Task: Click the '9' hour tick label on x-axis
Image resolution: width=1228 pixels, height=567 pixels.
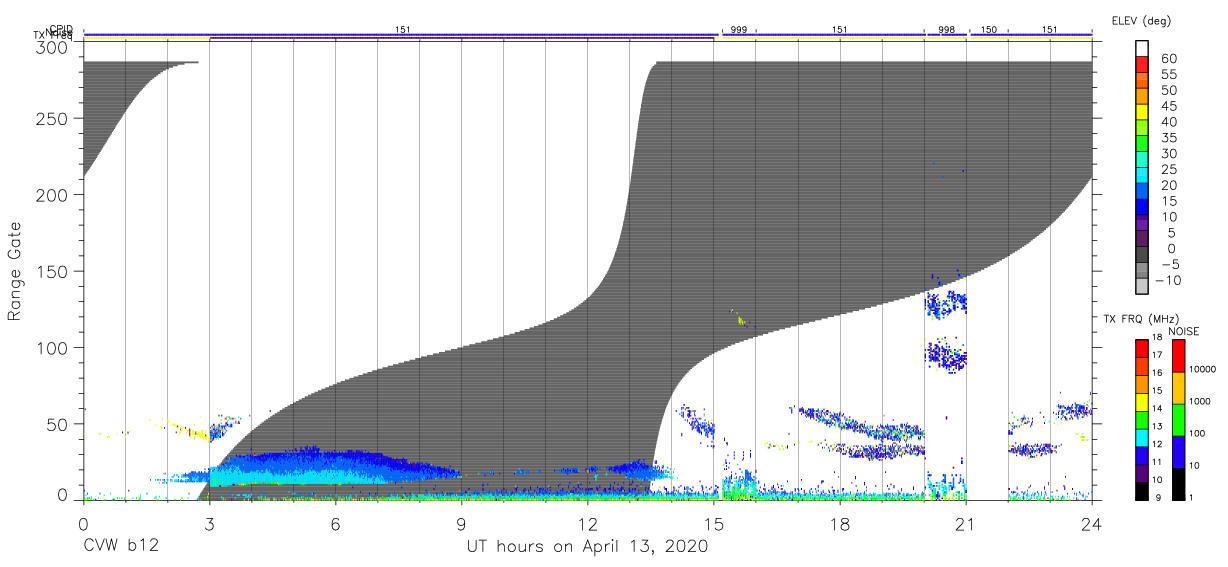Action: 461,524
